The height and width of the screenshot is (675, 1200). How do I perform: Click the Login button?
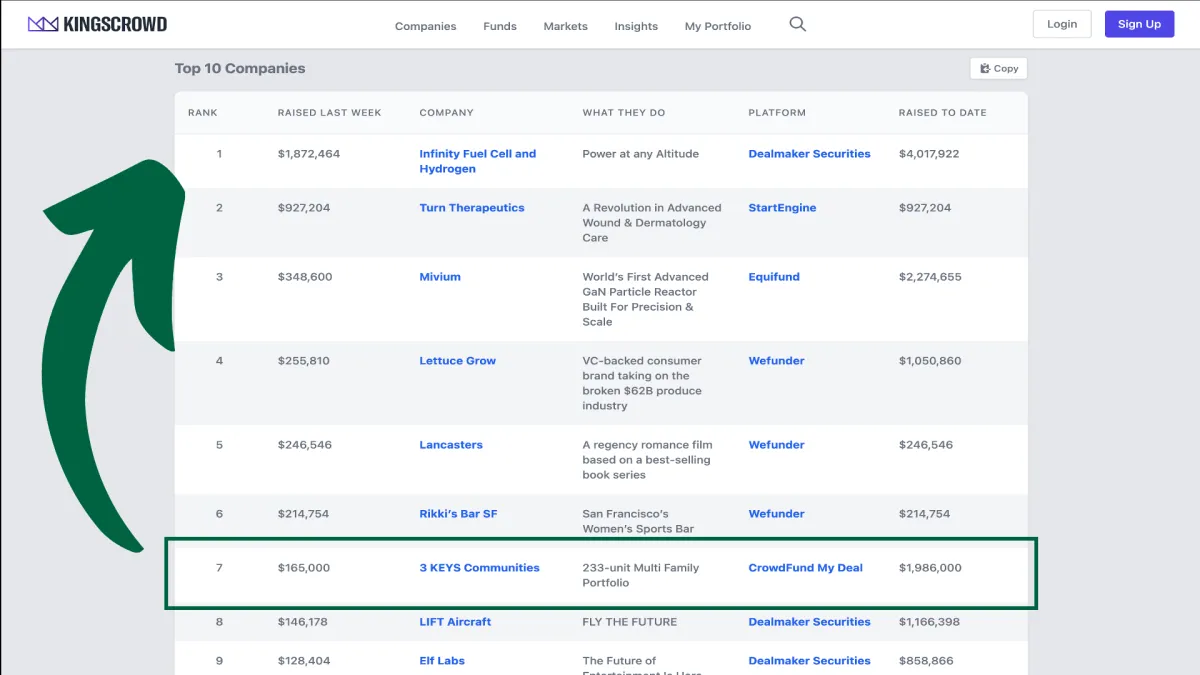click(1062, 24)
